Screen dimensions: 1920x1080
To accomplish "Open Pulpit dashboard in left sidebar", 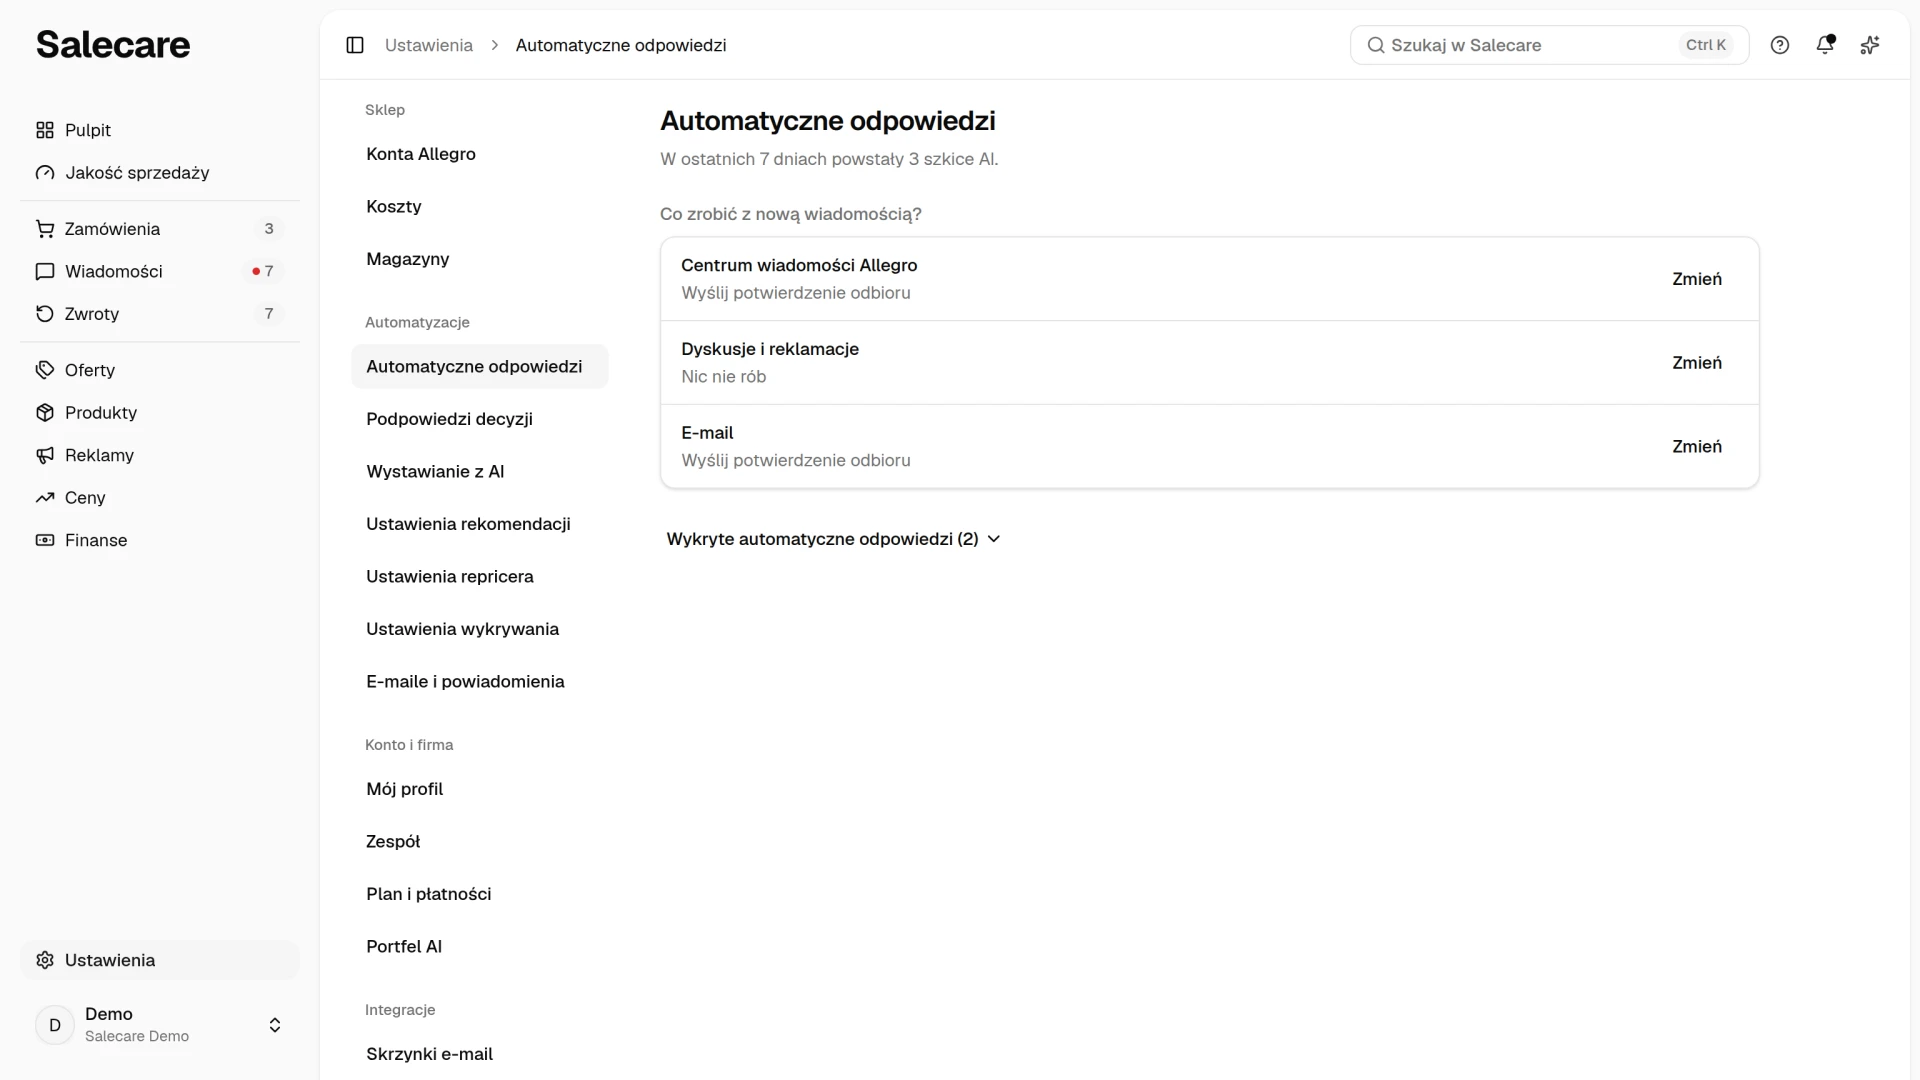I will pos(160,130).
